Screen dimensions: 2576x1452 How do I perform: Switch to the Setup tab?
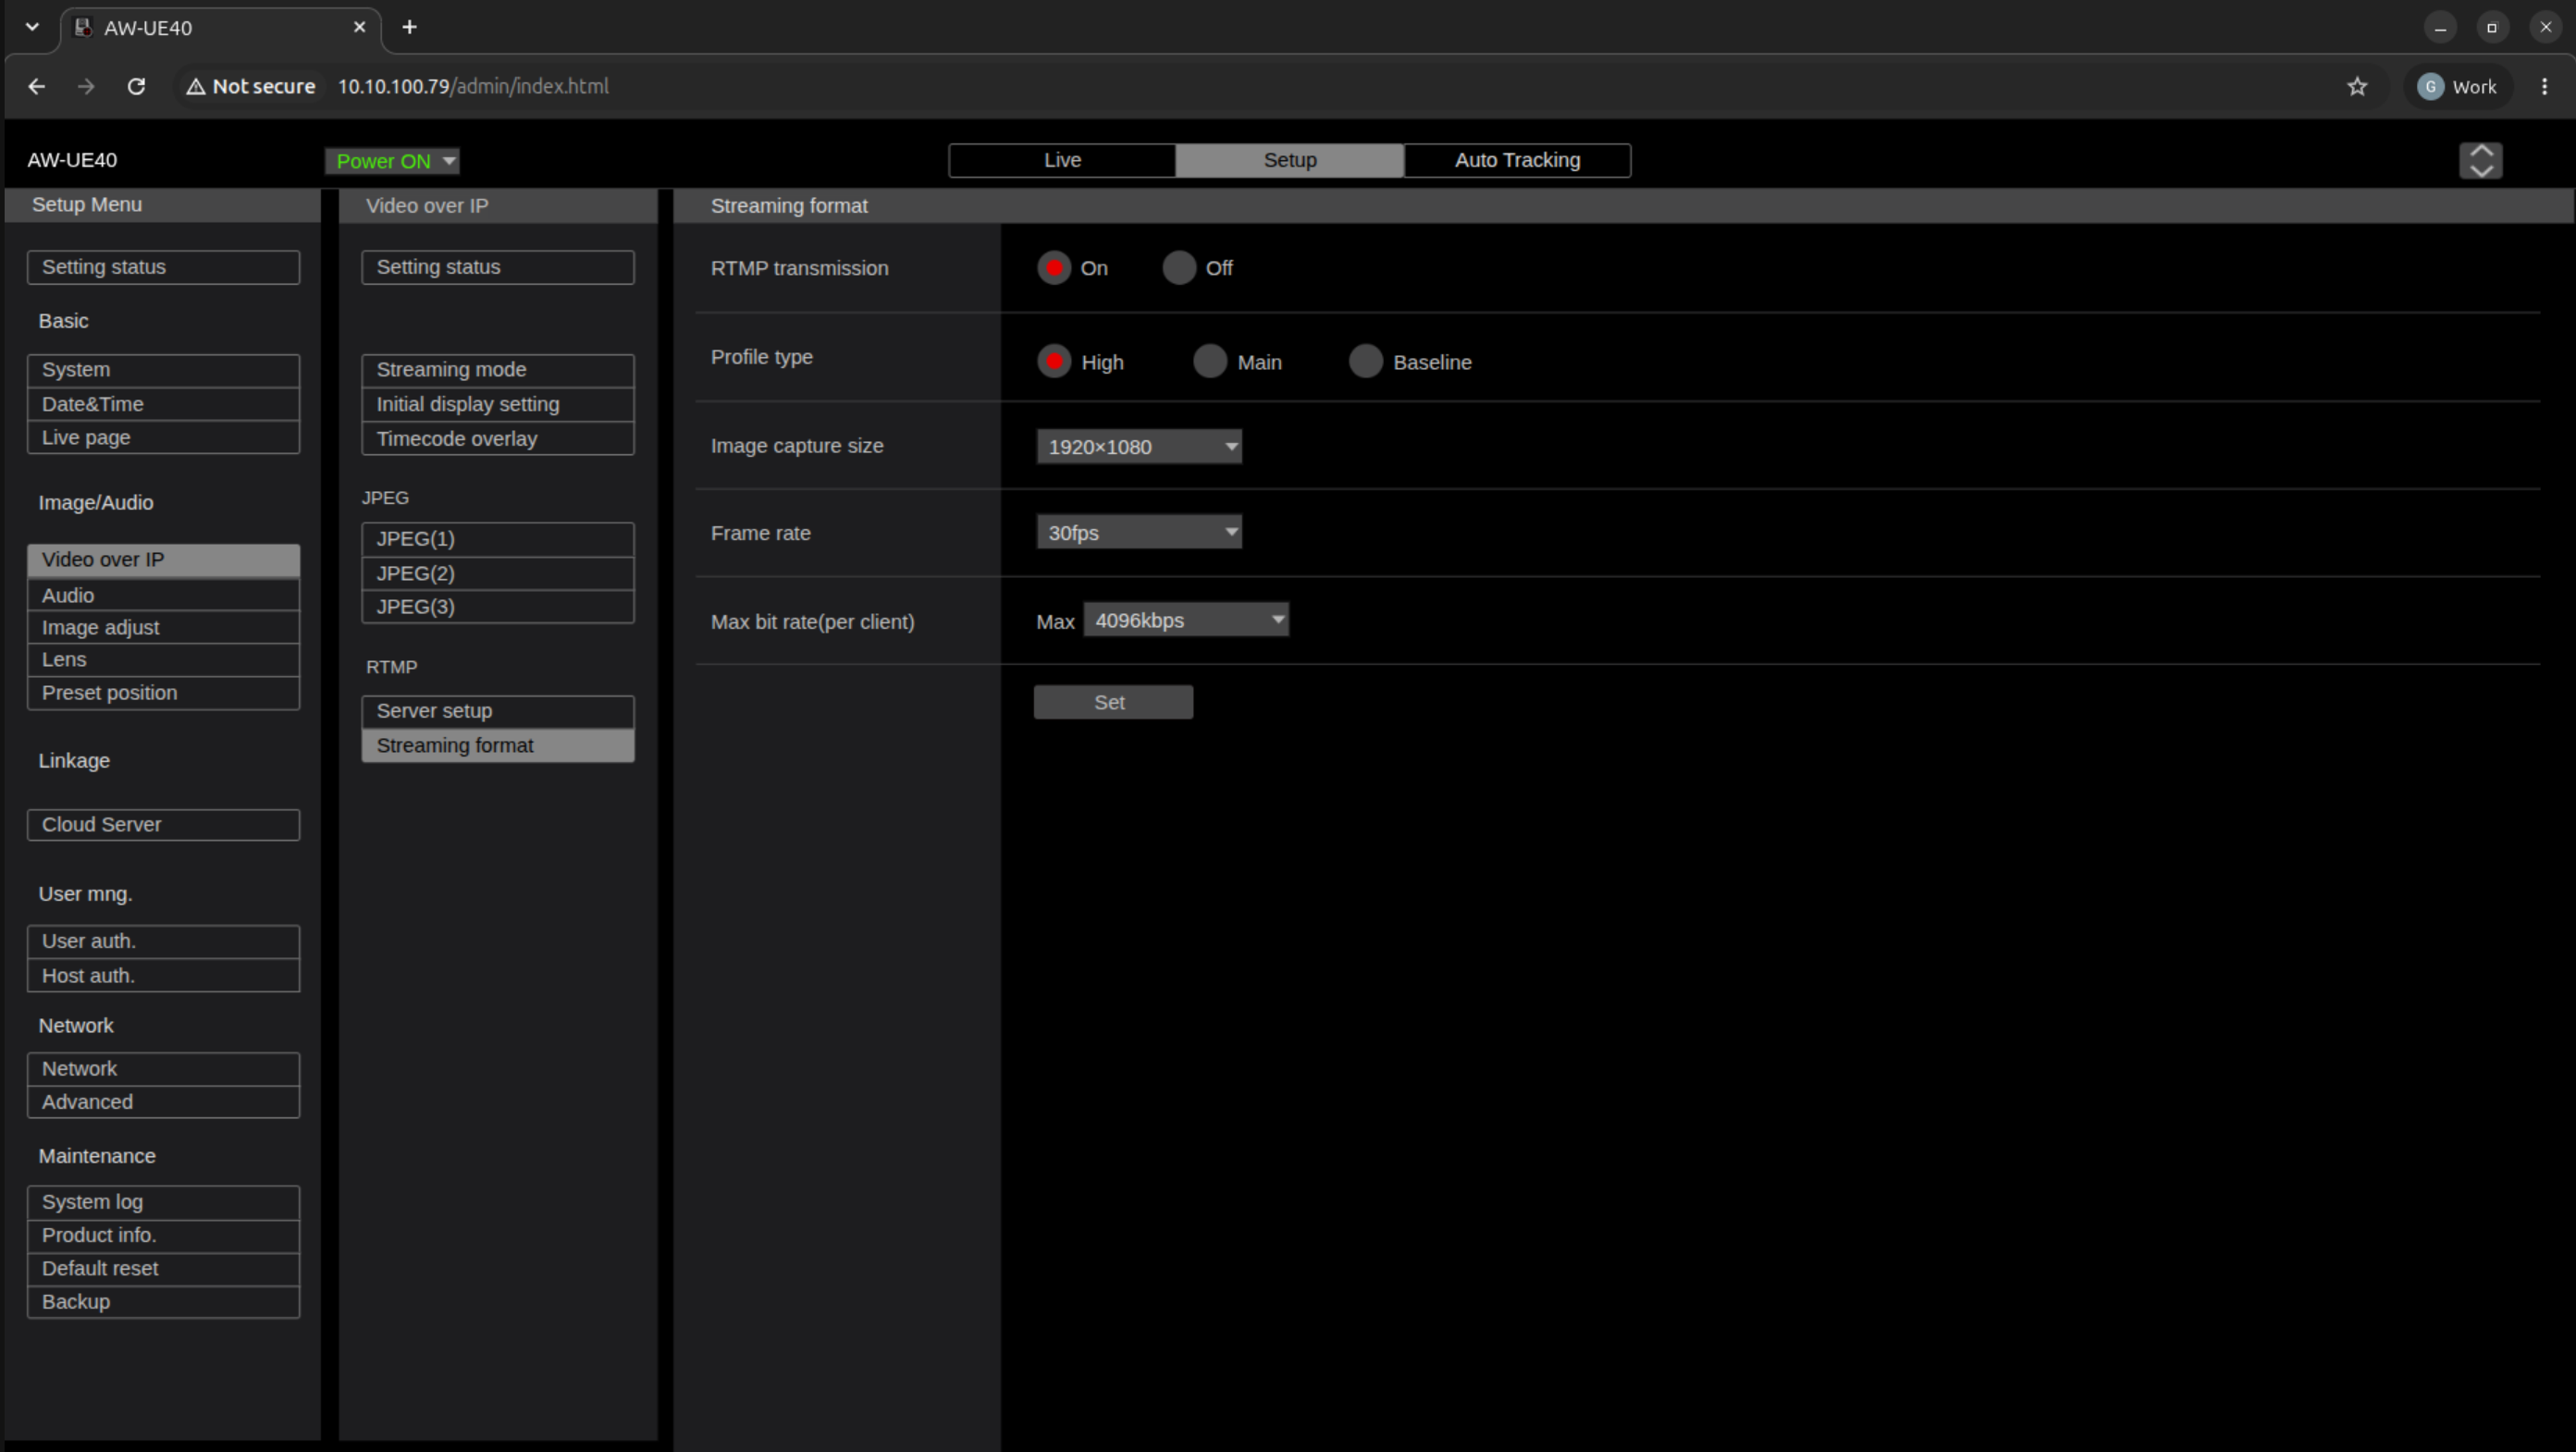tap(1290, 160)
